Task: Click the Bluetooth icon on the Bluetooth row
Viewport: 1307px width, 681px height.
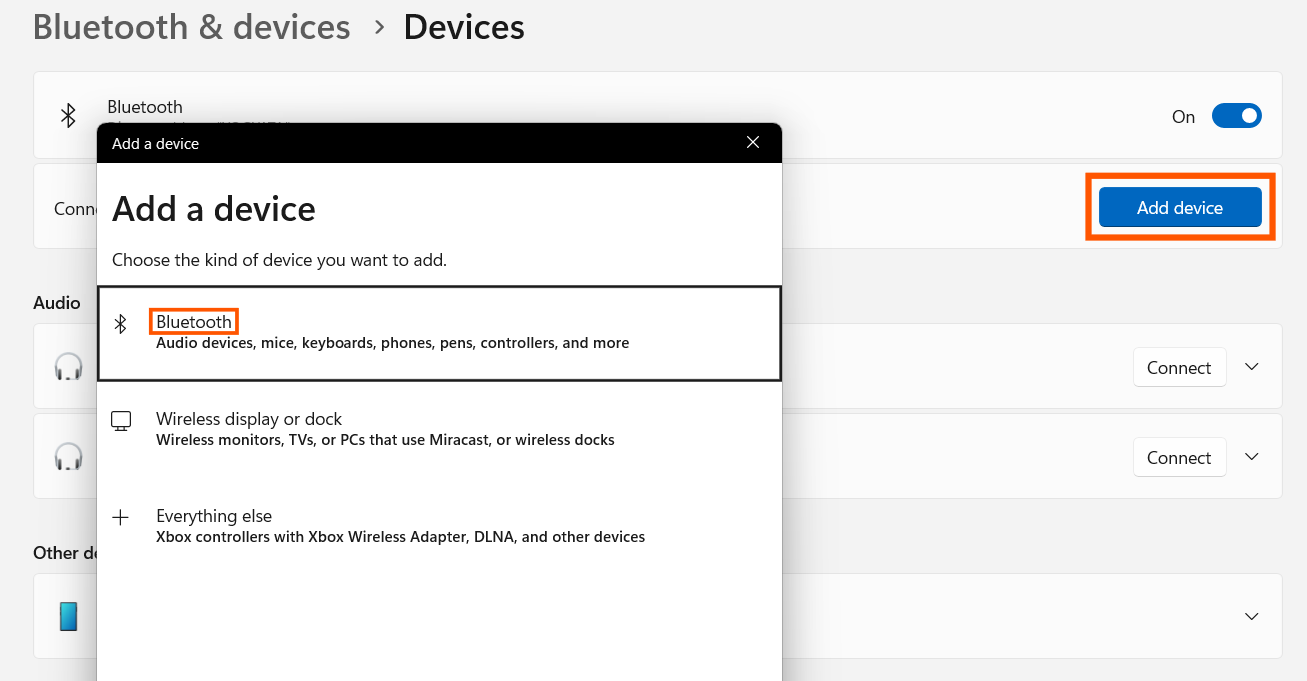Action: (67, 115)
